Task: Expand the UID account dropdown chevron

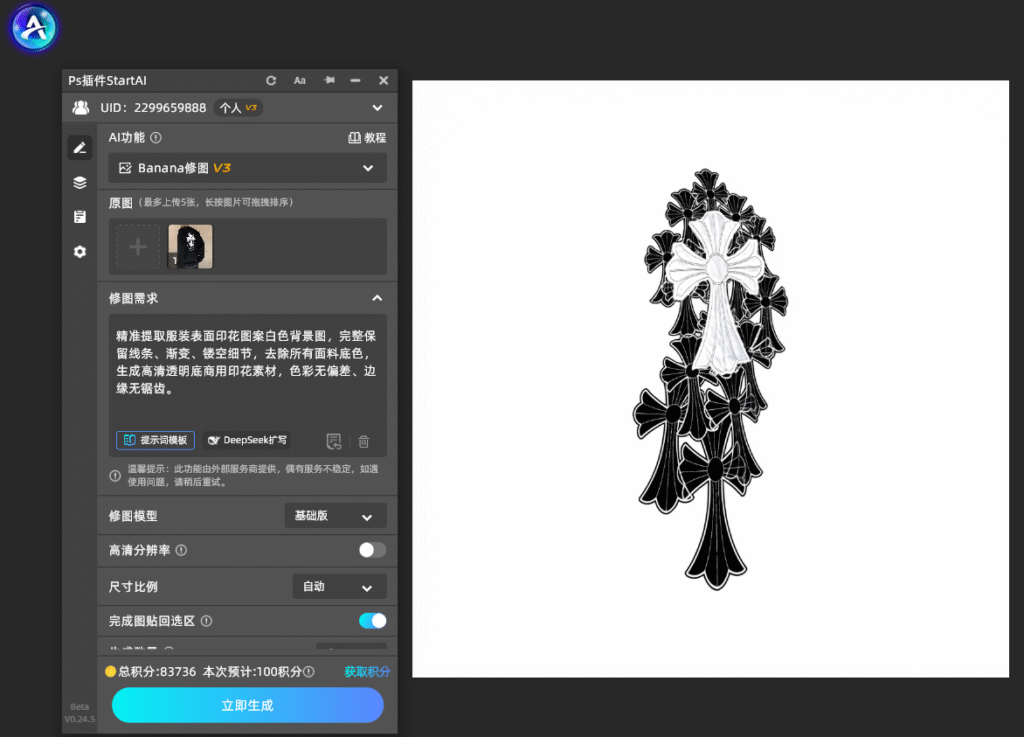Action: (x=377, y=108)
